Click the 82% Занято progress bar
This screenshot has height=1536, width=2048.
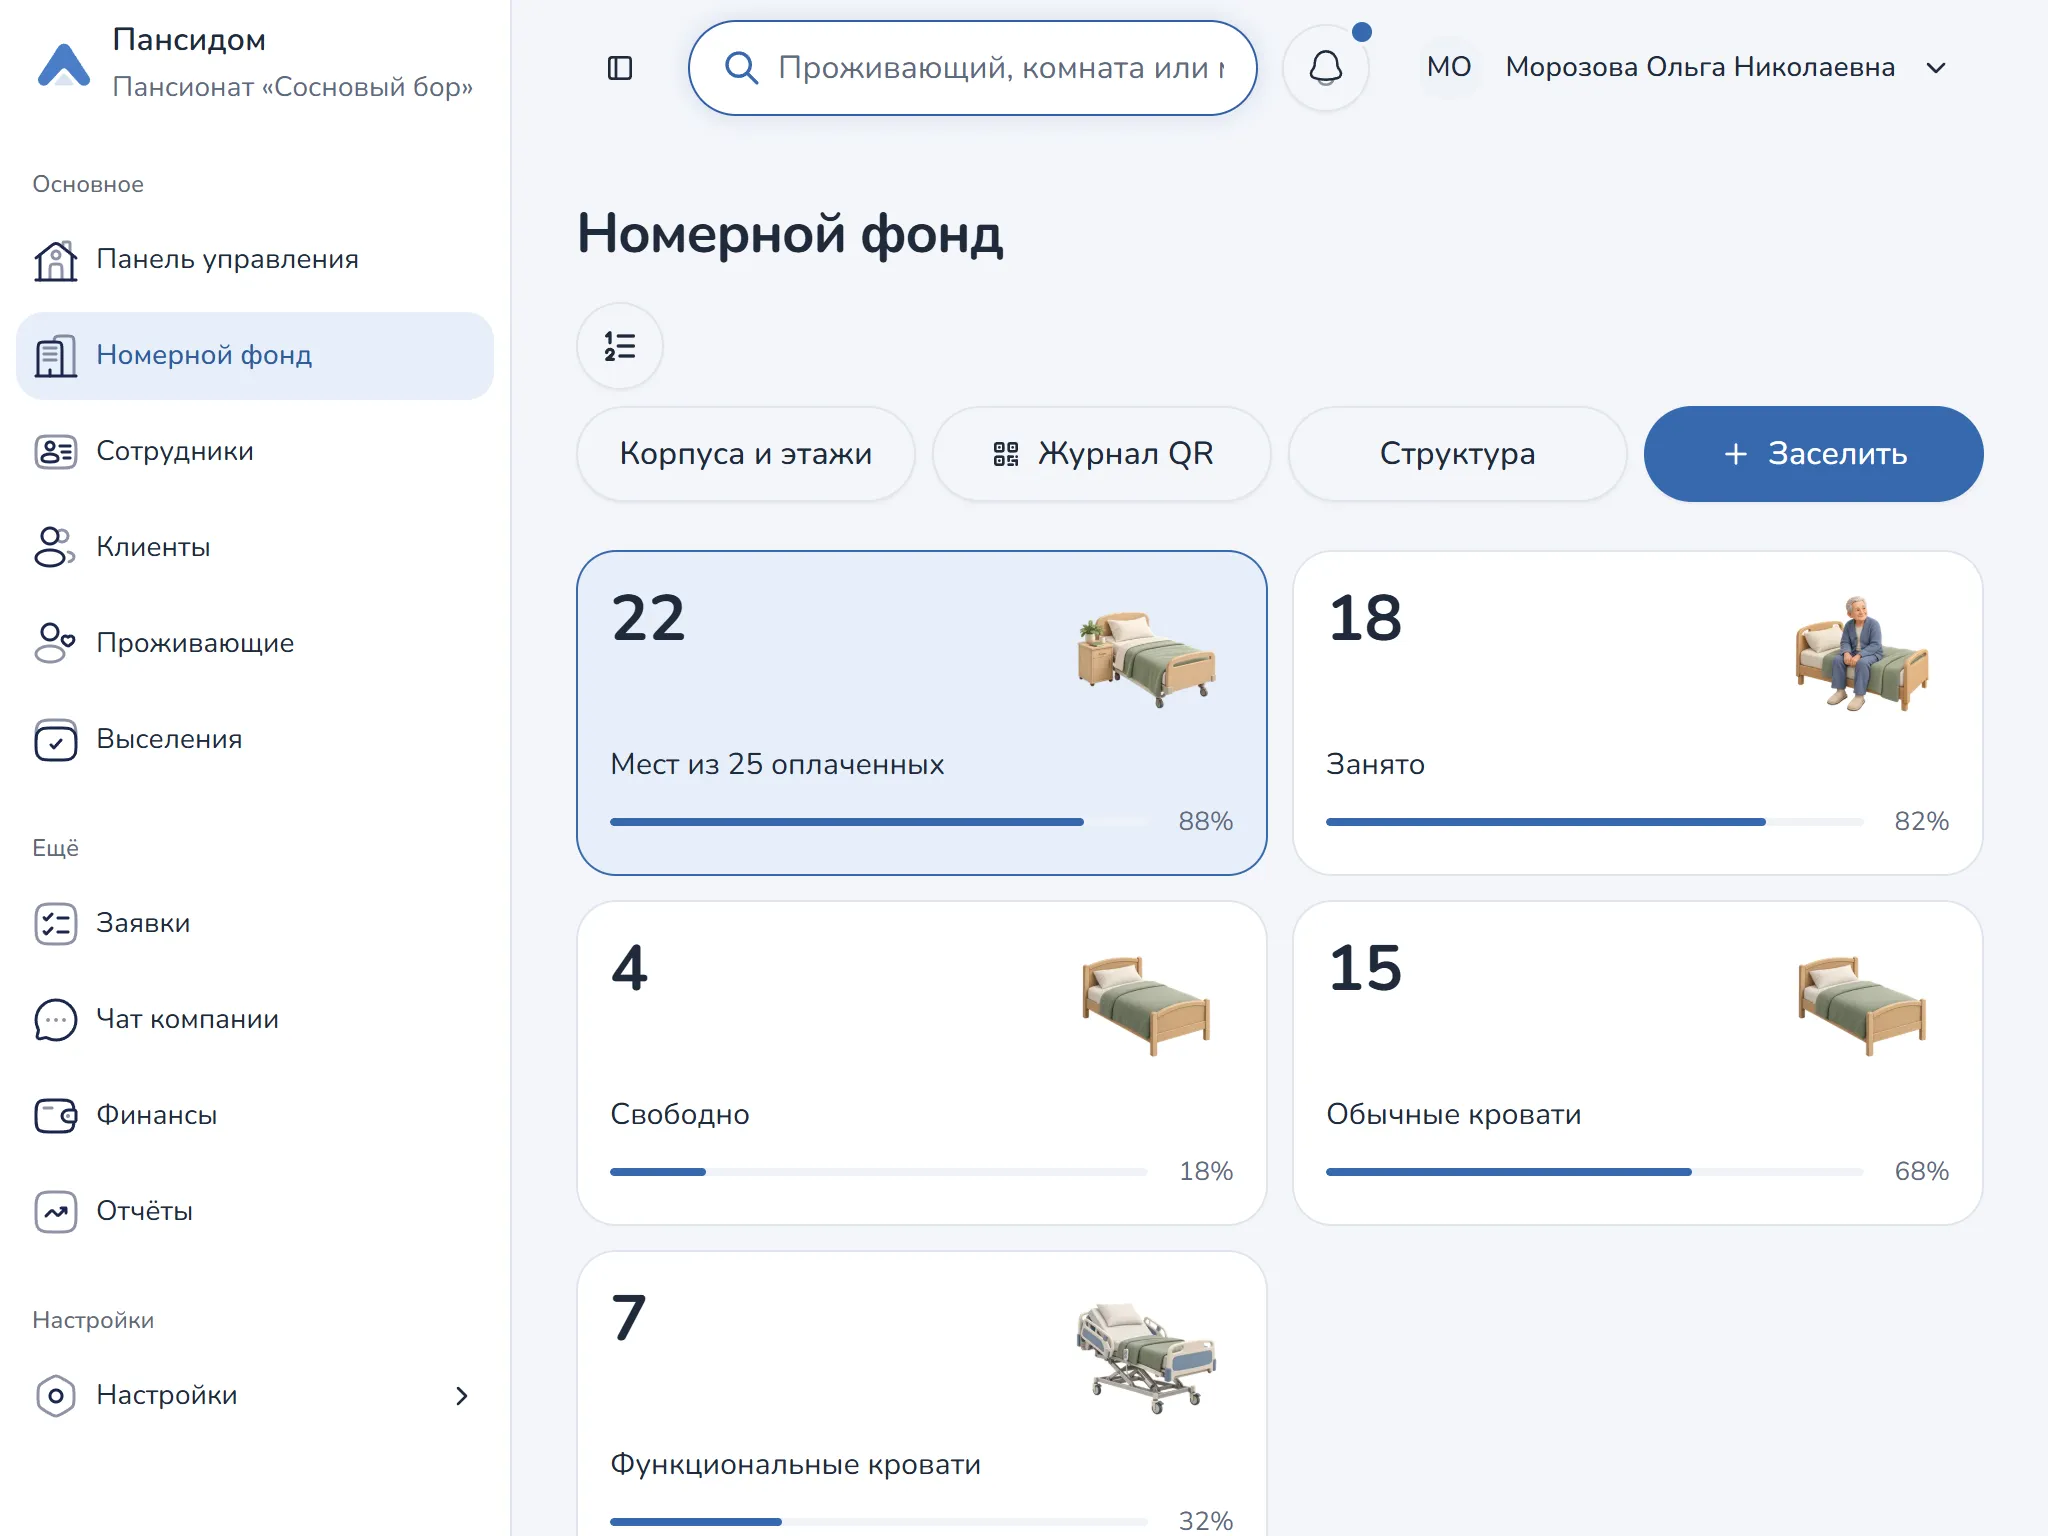[x=1595, y=822]
